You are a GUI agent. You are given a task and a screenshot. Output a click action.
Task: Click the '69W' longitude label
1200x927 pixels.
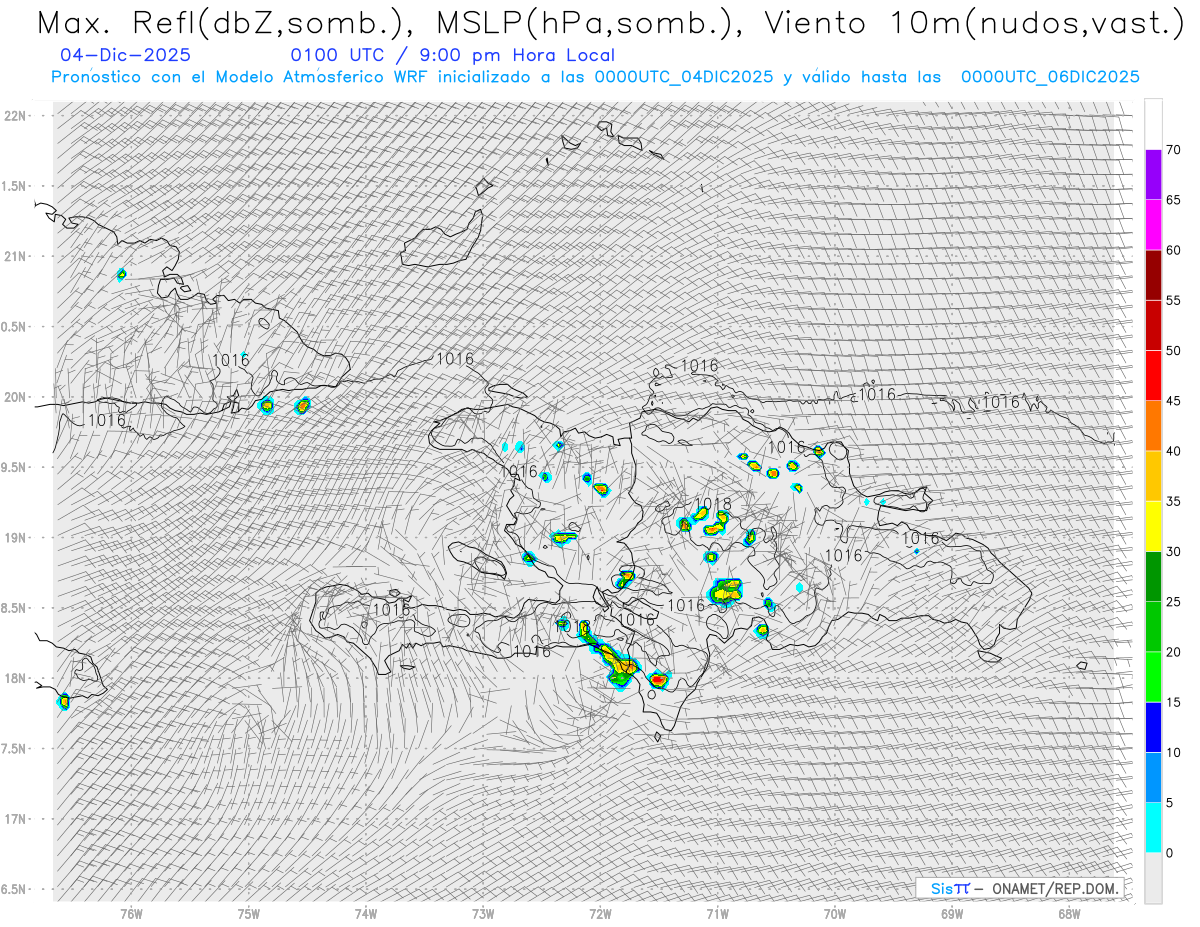point(952,914)
